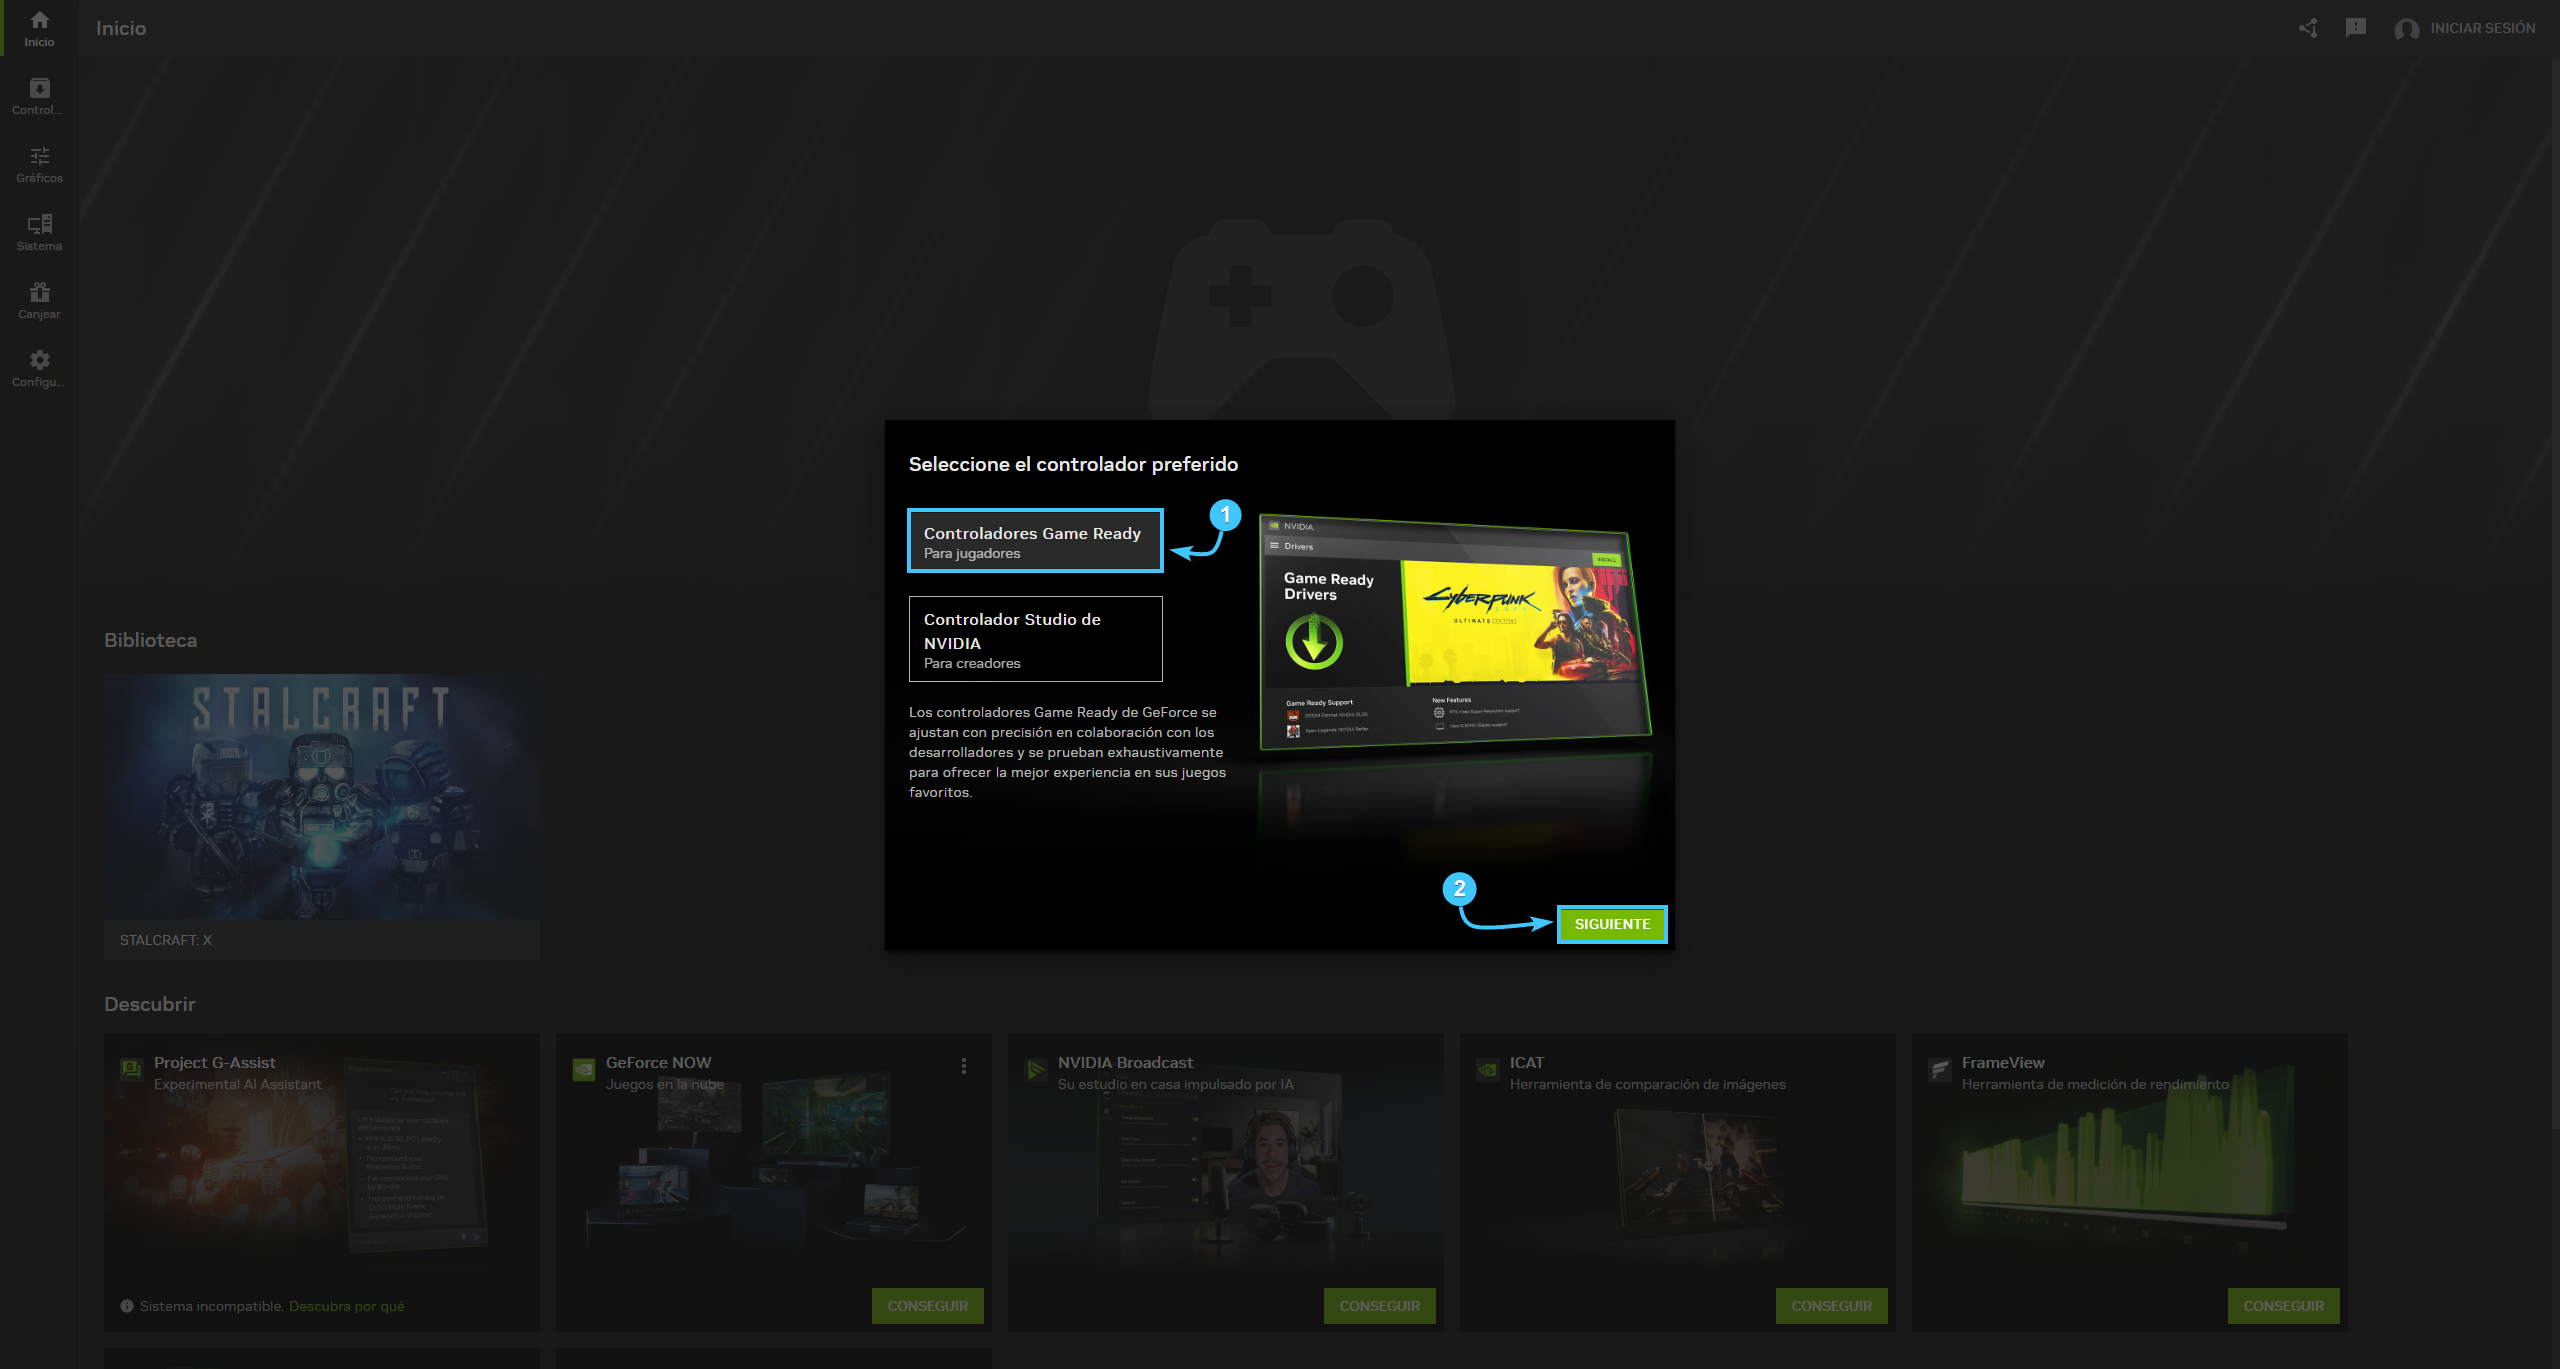The width and height of the screenshot is (2560, 1369).
Task: Click the feedback message icon
Action: [x=2356, y=28]
